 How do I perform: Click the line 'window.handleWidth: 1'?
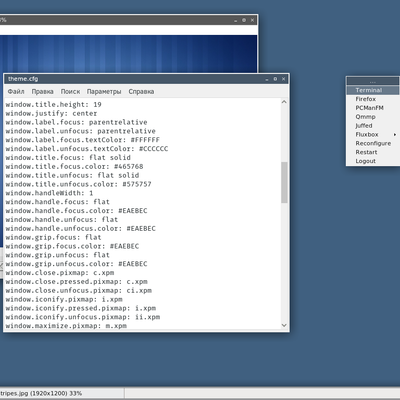[x=49, y=193]
